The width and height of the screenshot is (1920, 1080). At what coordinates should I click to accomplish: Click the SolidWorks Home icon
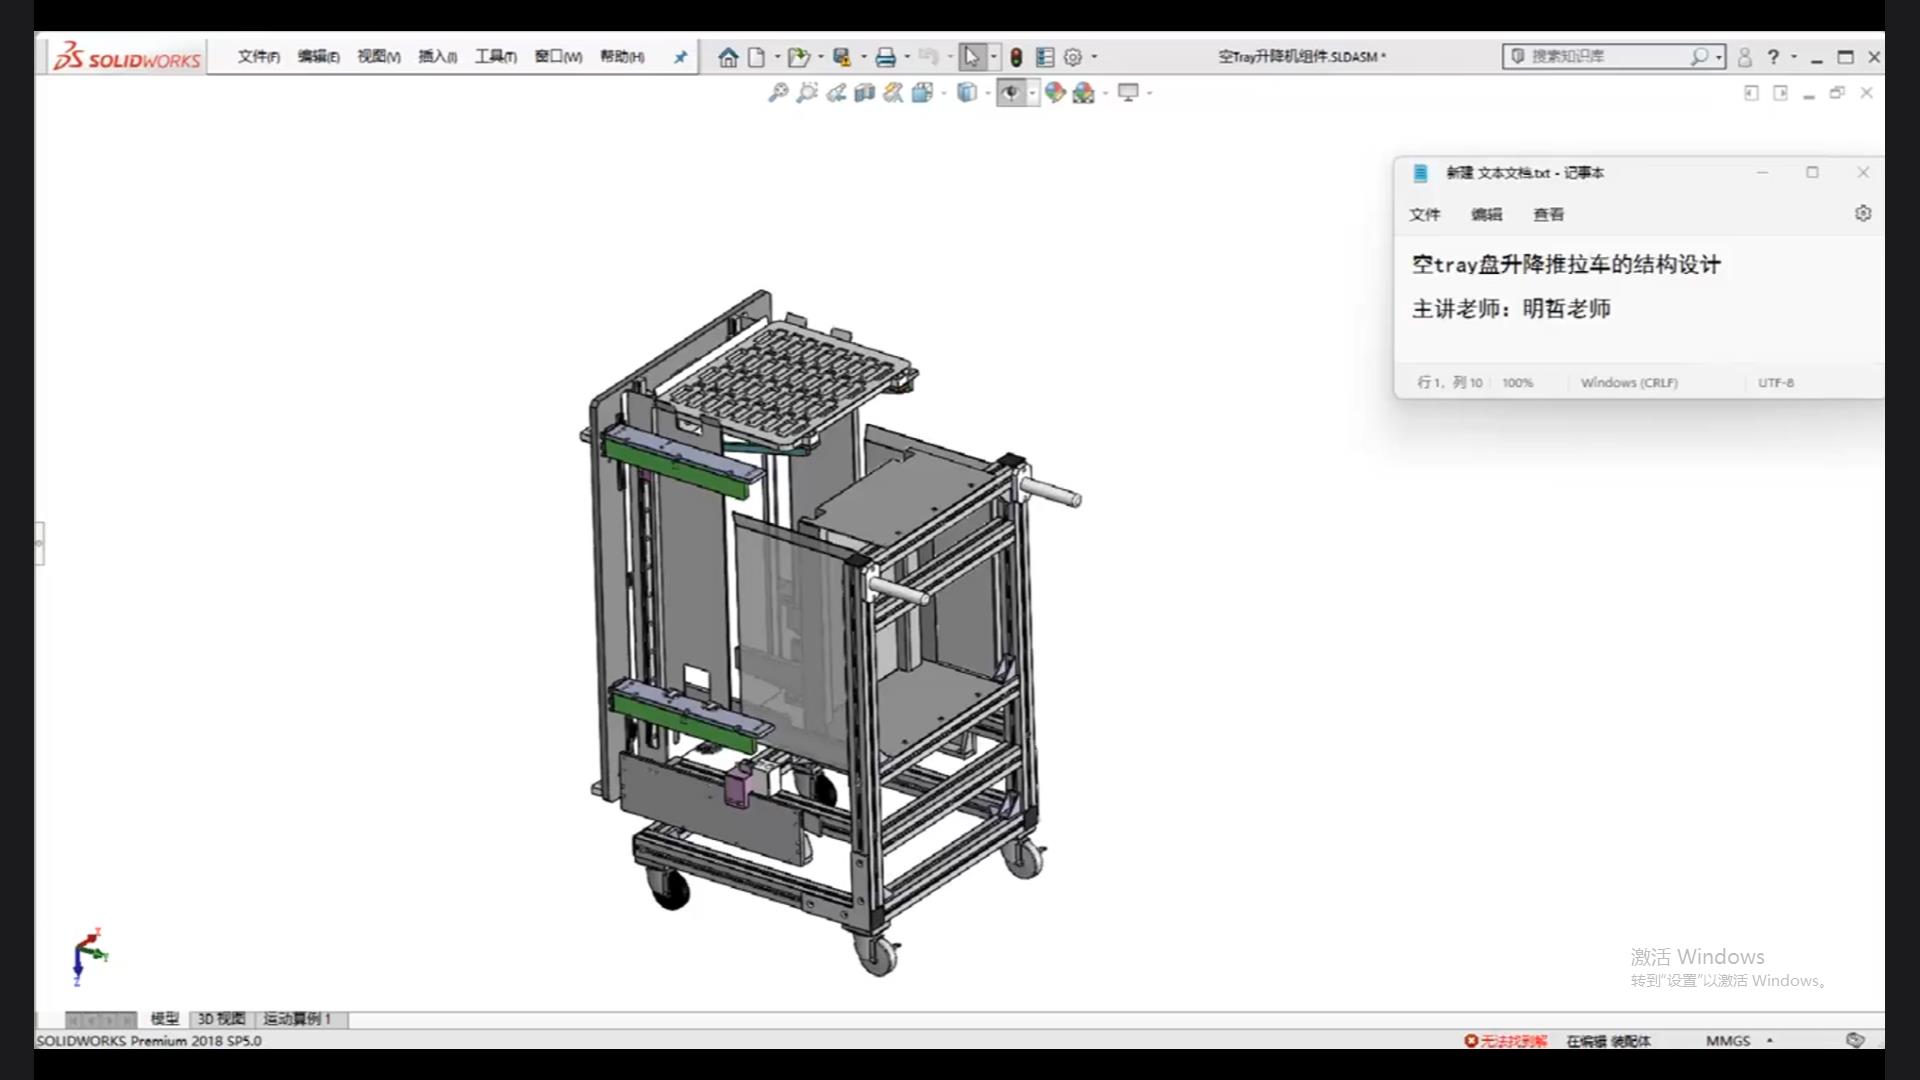(728, 57)
